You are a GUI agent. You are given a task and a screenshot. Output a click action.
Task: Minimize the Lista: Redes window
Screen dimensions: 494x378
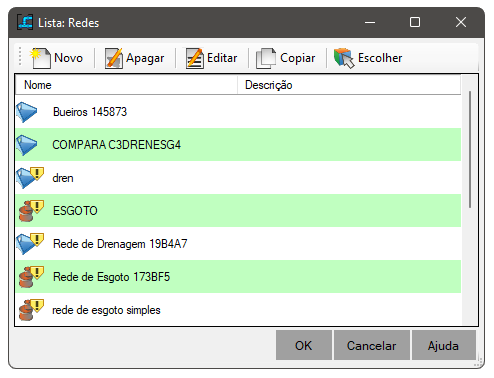(x=370, y=22)
